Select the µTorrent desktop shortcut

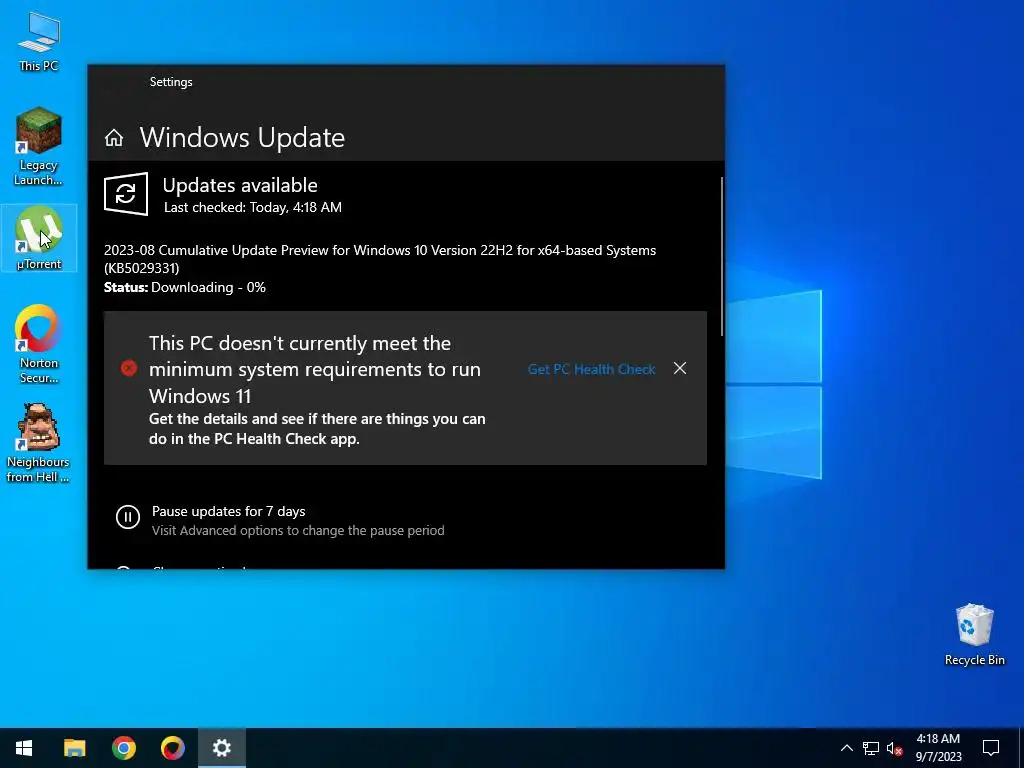39,238
